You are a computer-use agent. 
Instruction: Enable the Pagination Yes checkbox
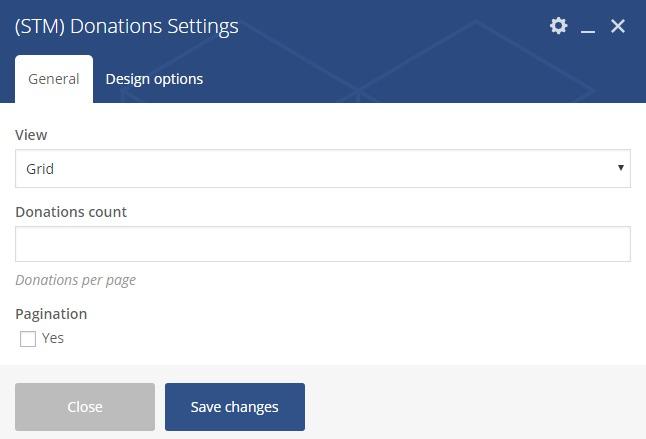point(28,339)
